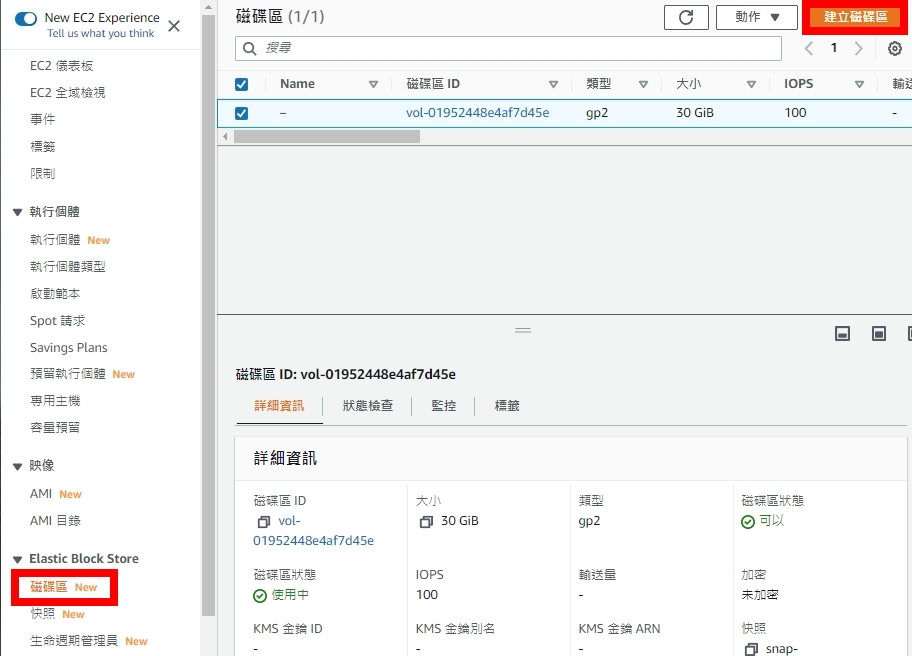Open Spot 請求 in sidebar
Image resolution: width=912 pixels, height=656 pixels.
58,320
